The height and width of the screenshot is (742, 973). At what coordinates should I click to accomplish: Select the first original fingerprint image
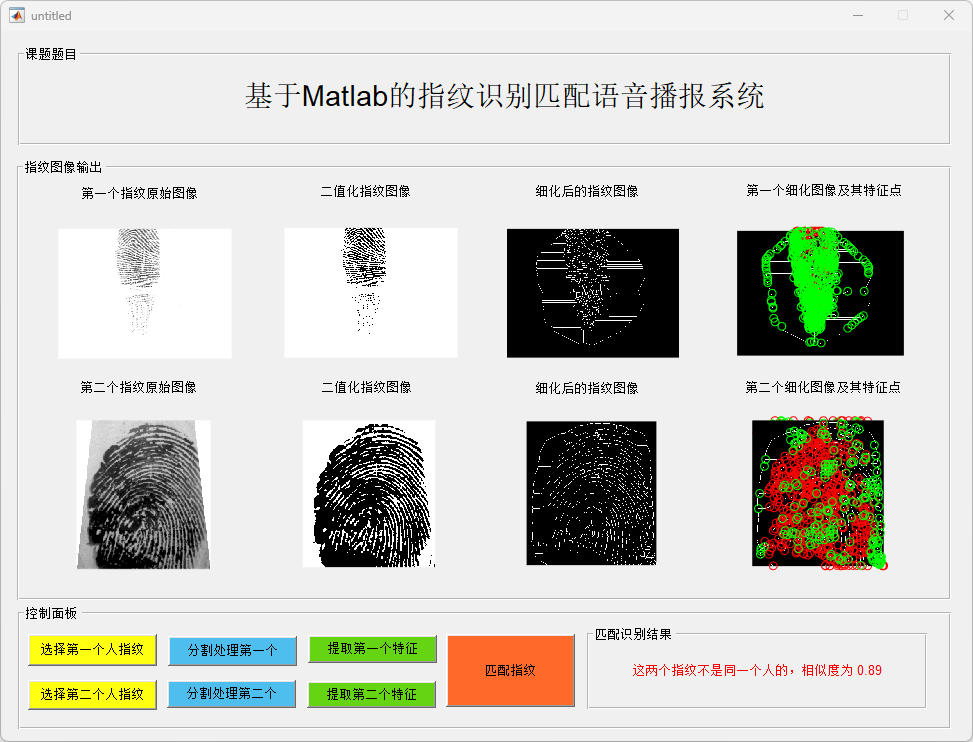pos(145,293)
